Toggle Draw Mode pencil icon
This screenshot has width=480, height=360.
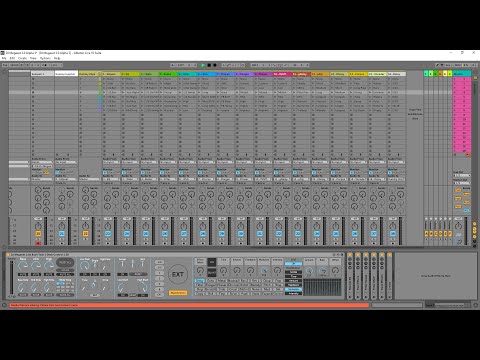coord(437,65)
